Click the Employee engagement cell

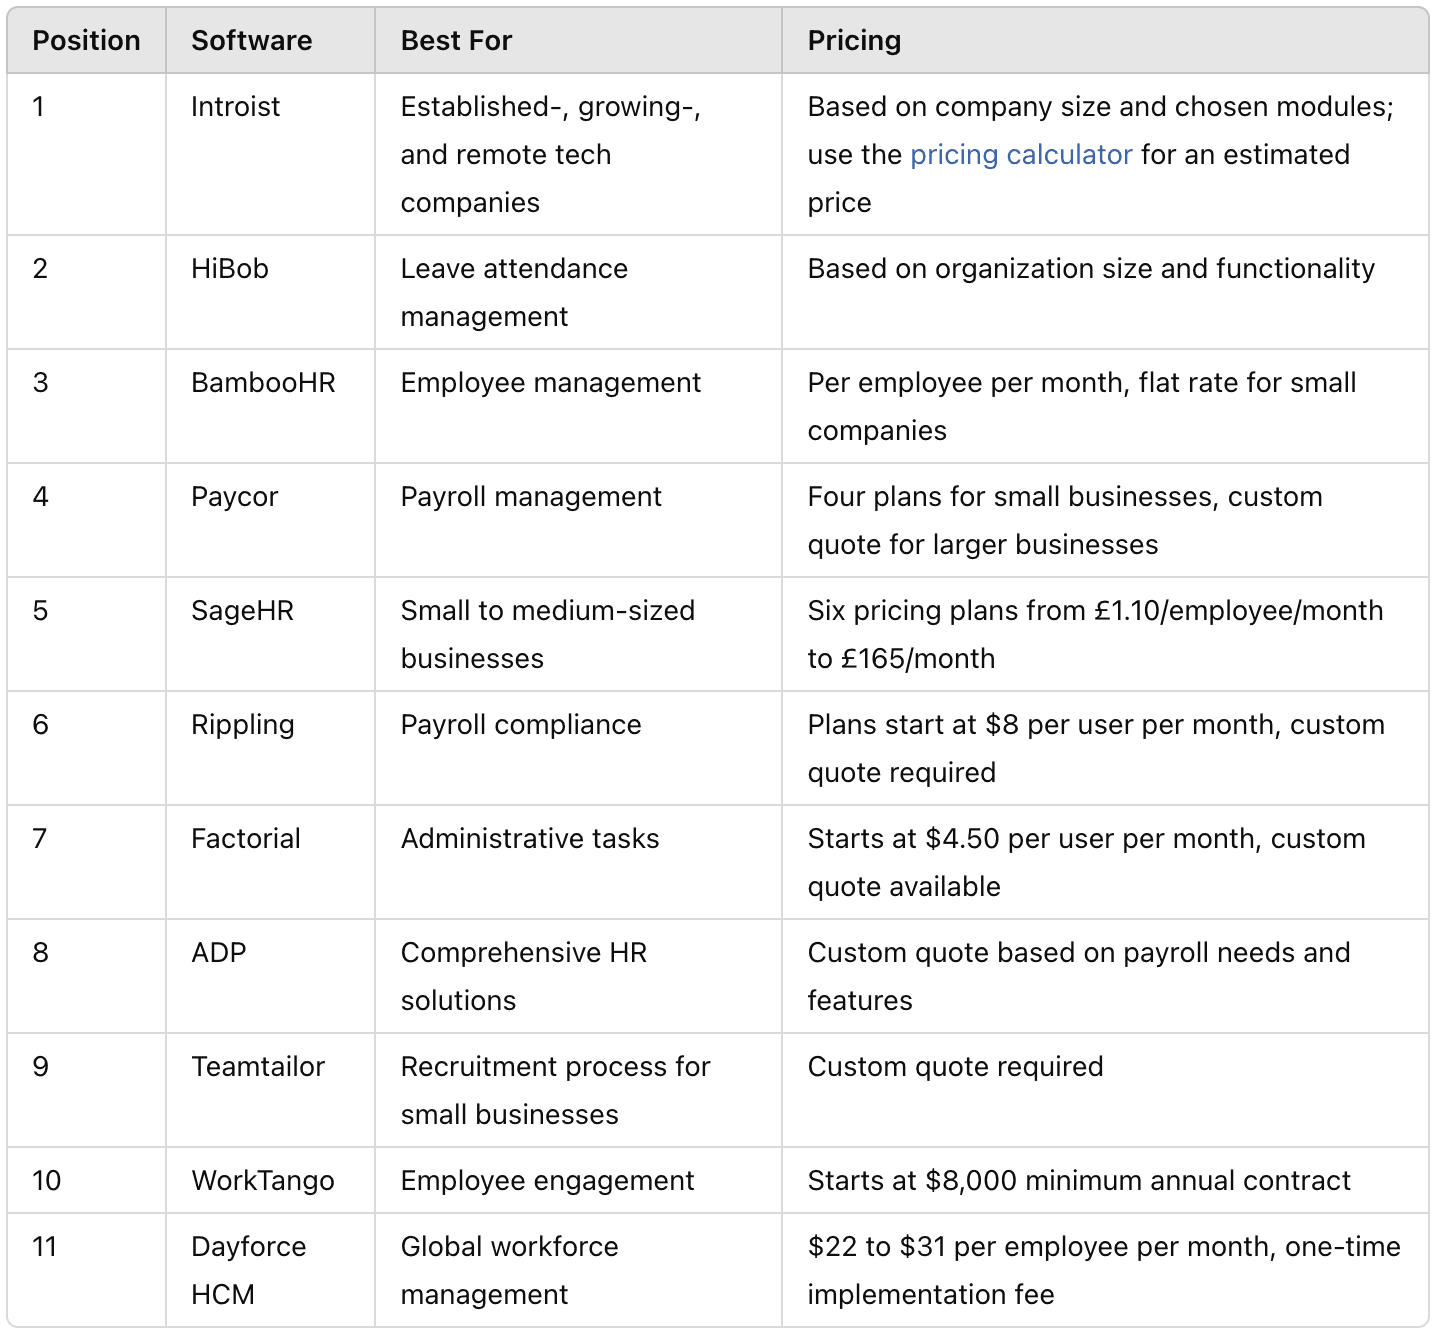pos(578,1180)
